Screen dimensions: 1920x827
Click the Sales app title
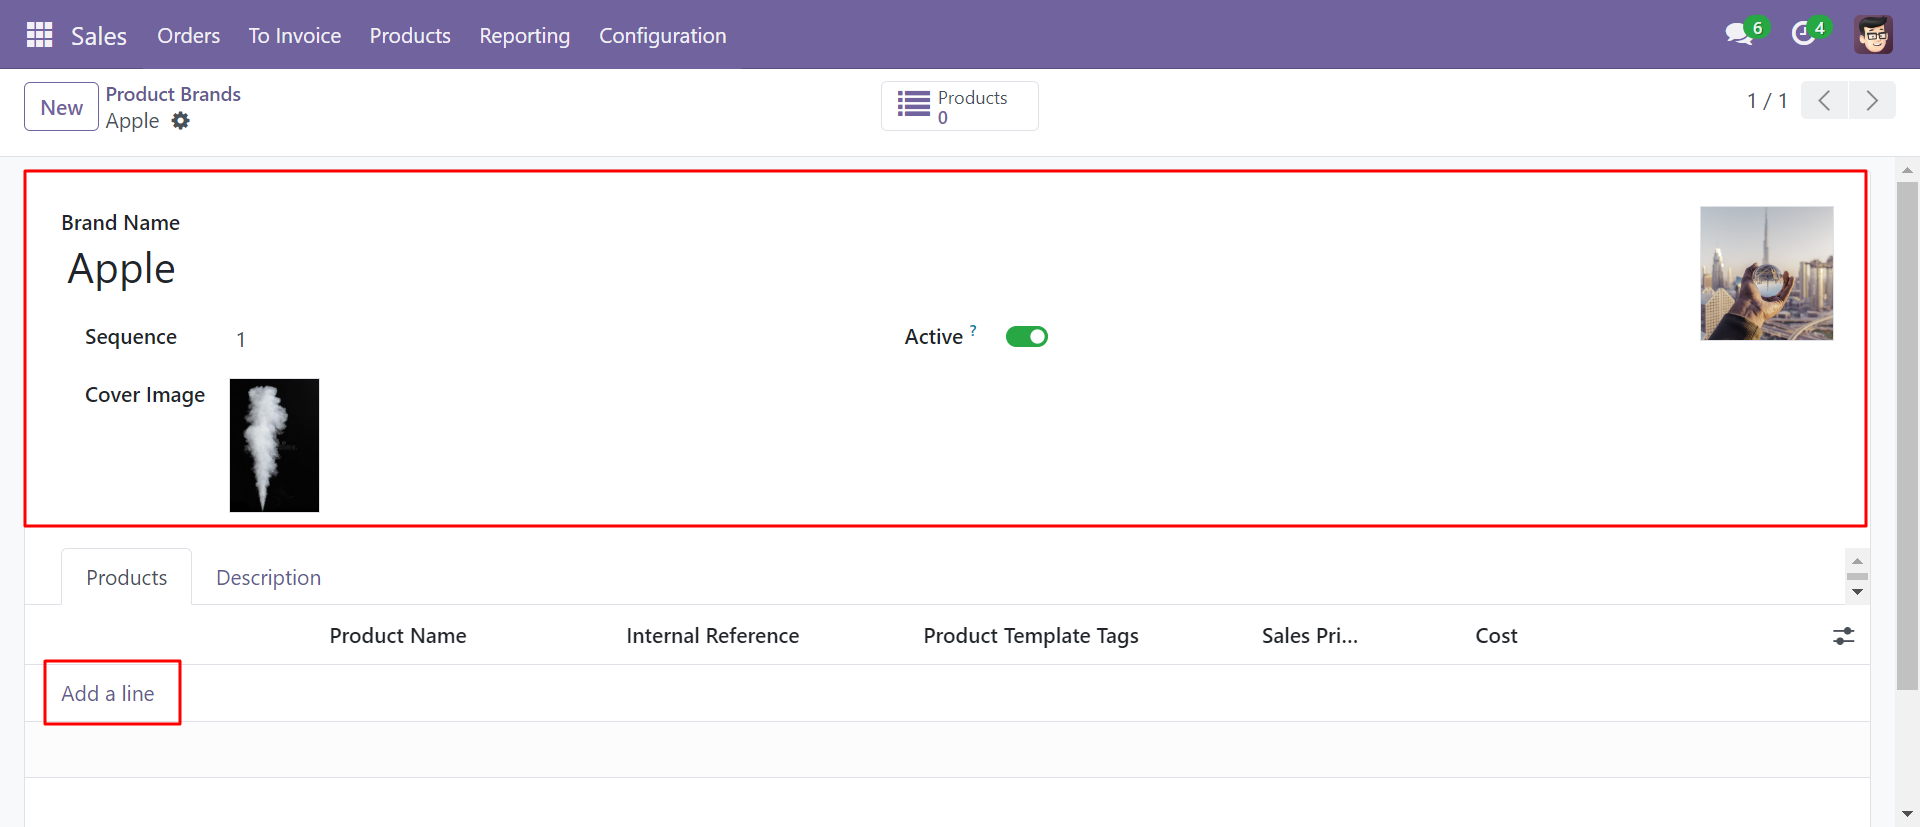point(99,36)
